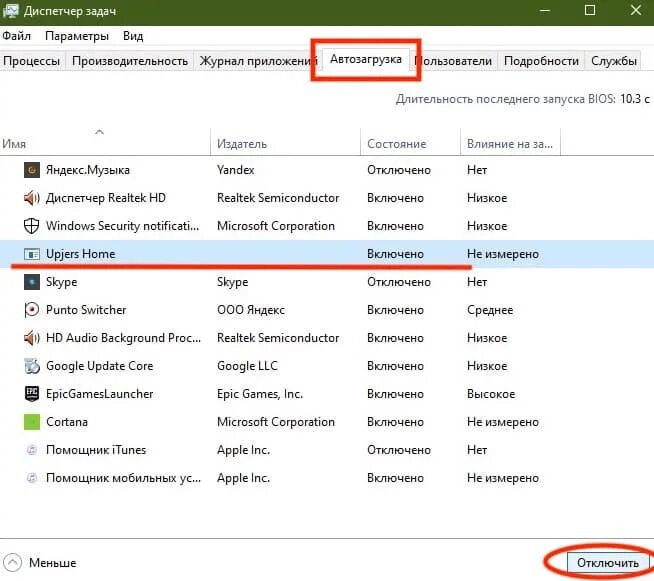Click the Punto Switcher icon

click(32, 309)
